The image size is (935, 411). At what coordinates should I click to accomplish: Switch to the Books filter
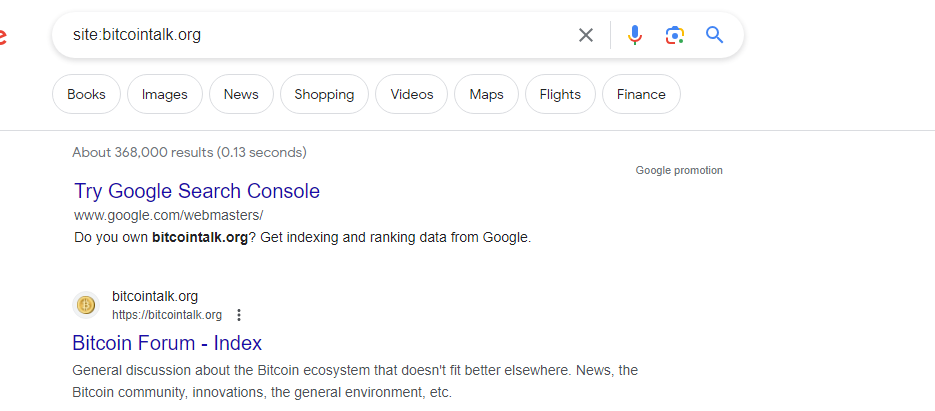[x=86, y=94]
